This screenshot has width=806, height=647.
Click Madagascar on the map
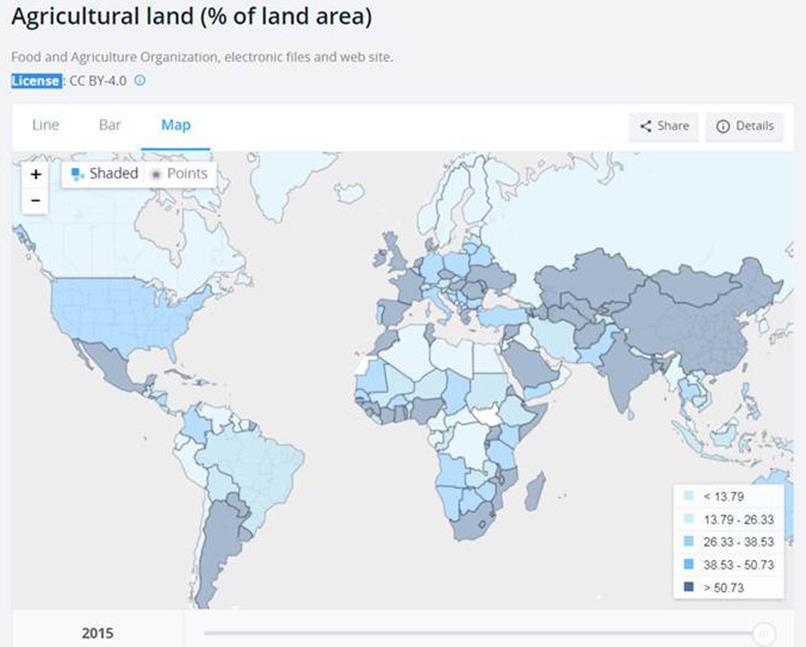(535, 491)
